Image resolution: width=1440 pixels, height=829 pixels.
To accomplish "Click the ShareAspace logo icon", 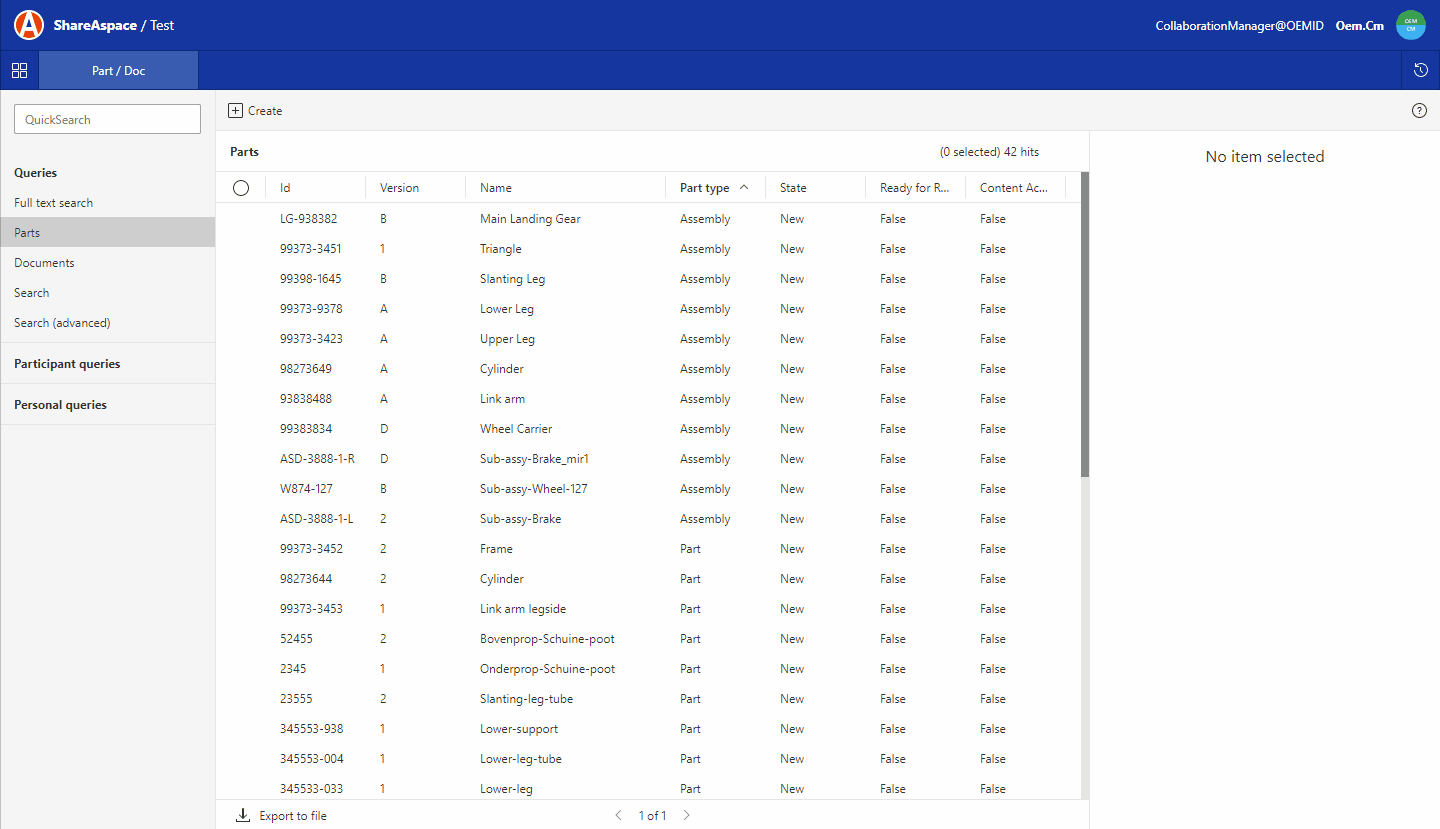I will click(29, 25).
